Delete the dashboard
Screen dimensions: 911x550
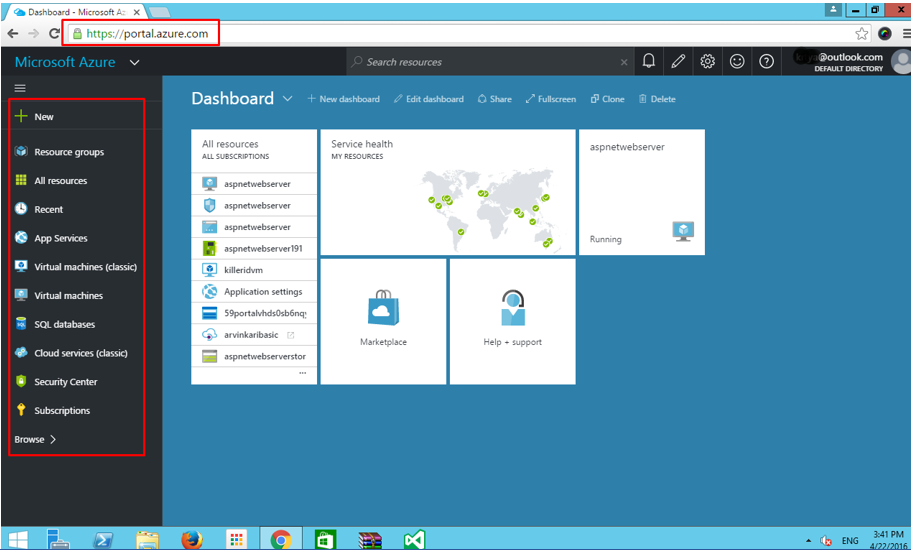(657, 99)
